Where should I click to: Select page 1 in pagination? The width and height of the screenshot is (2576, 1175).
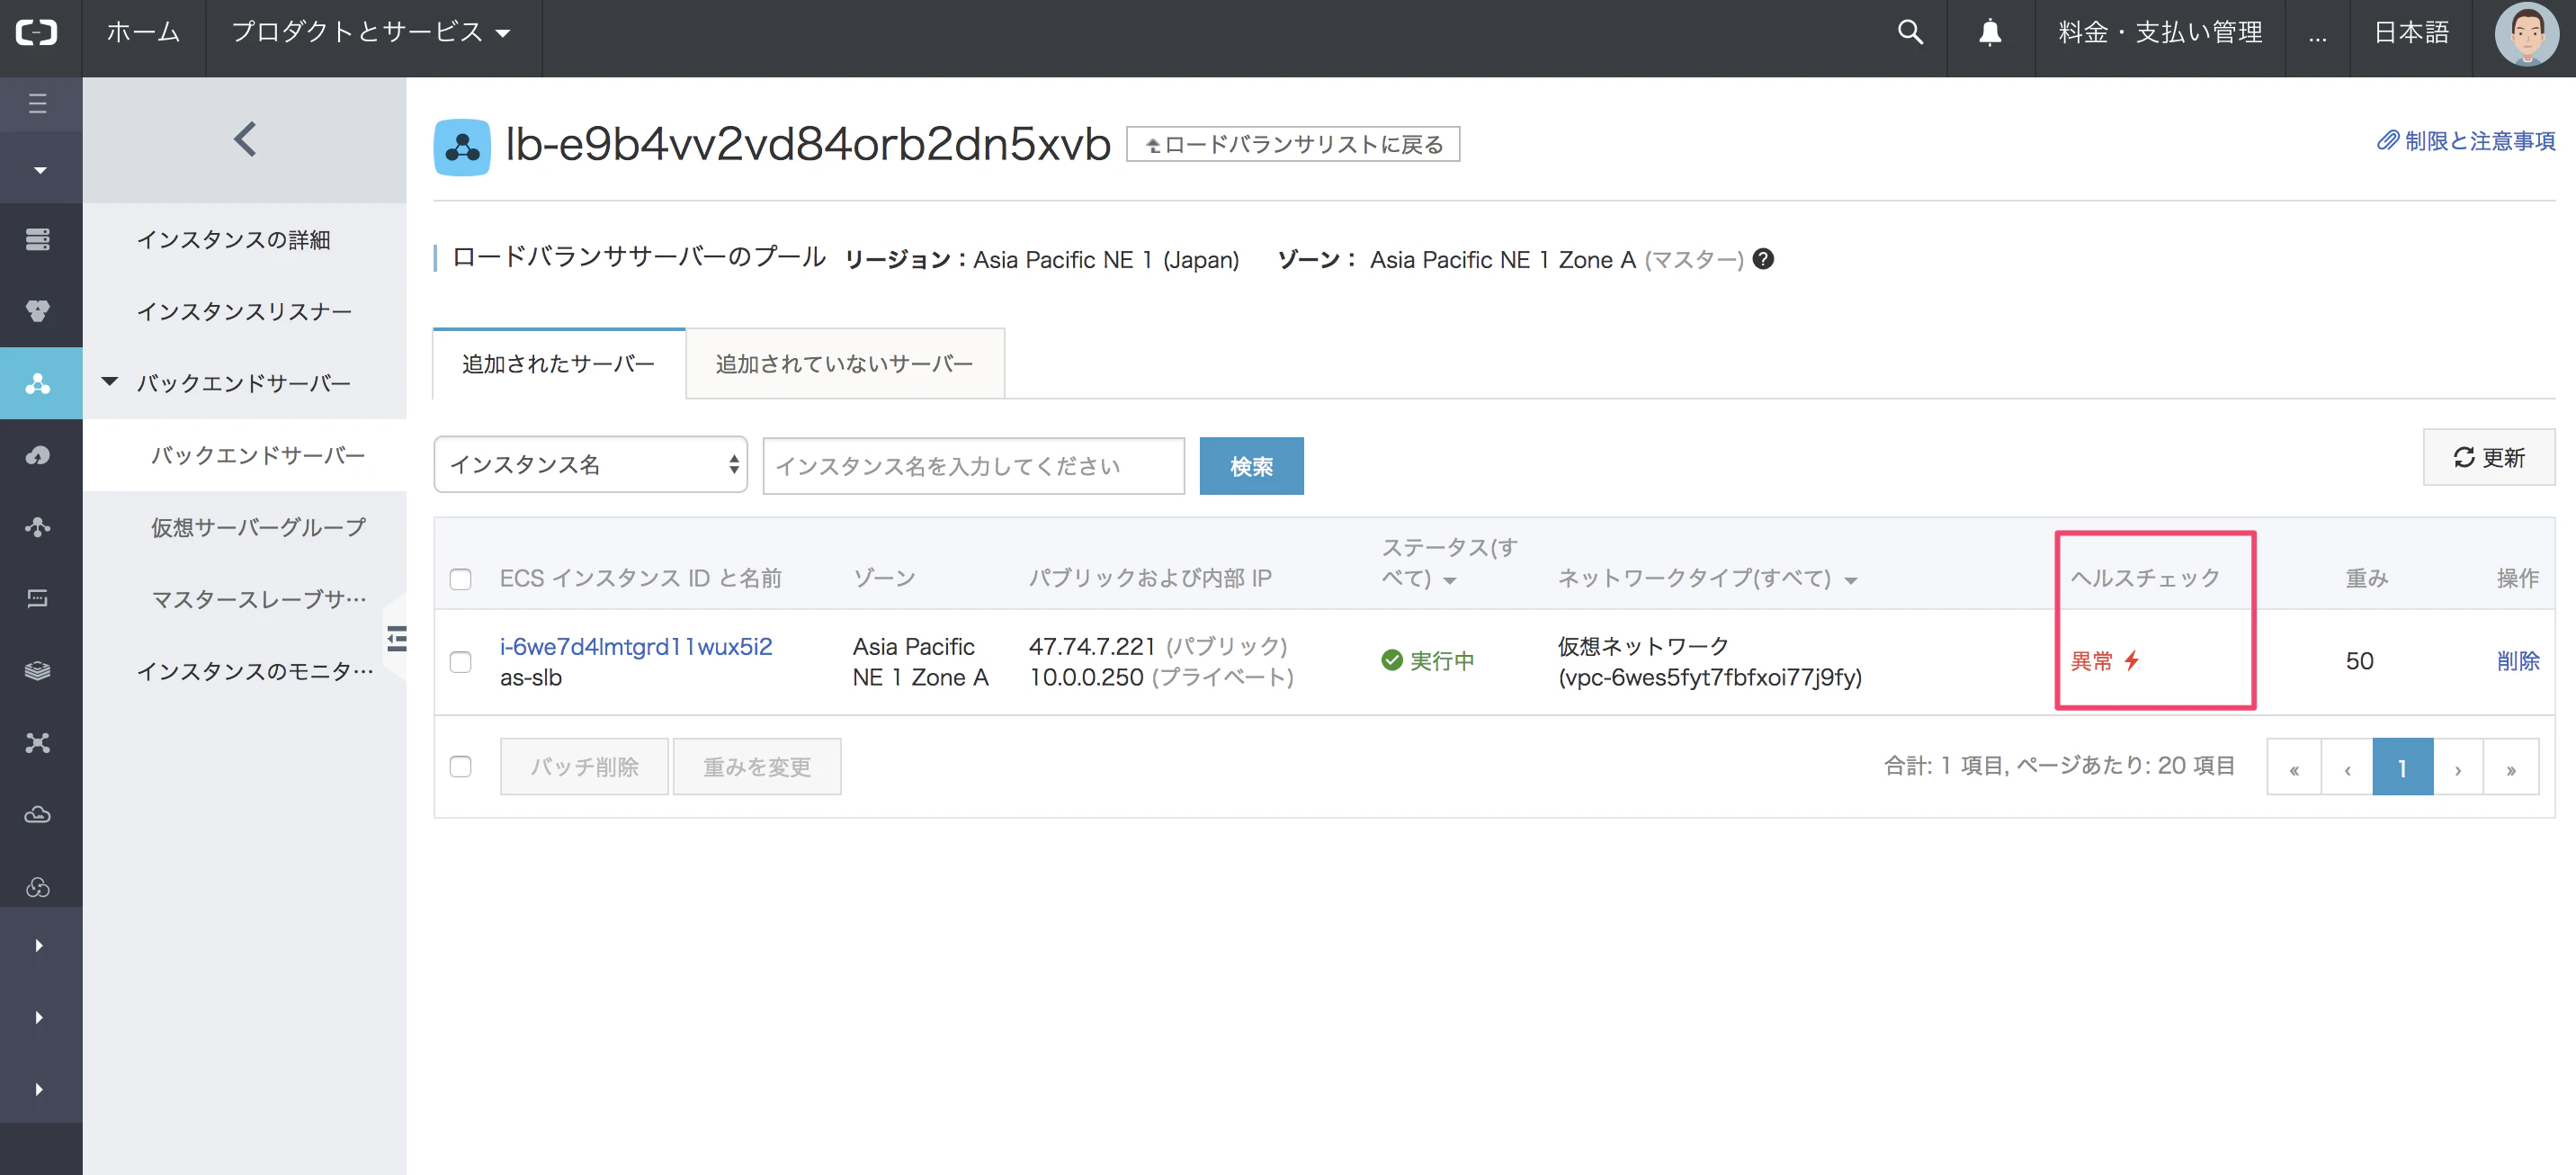coord(2402,768)
